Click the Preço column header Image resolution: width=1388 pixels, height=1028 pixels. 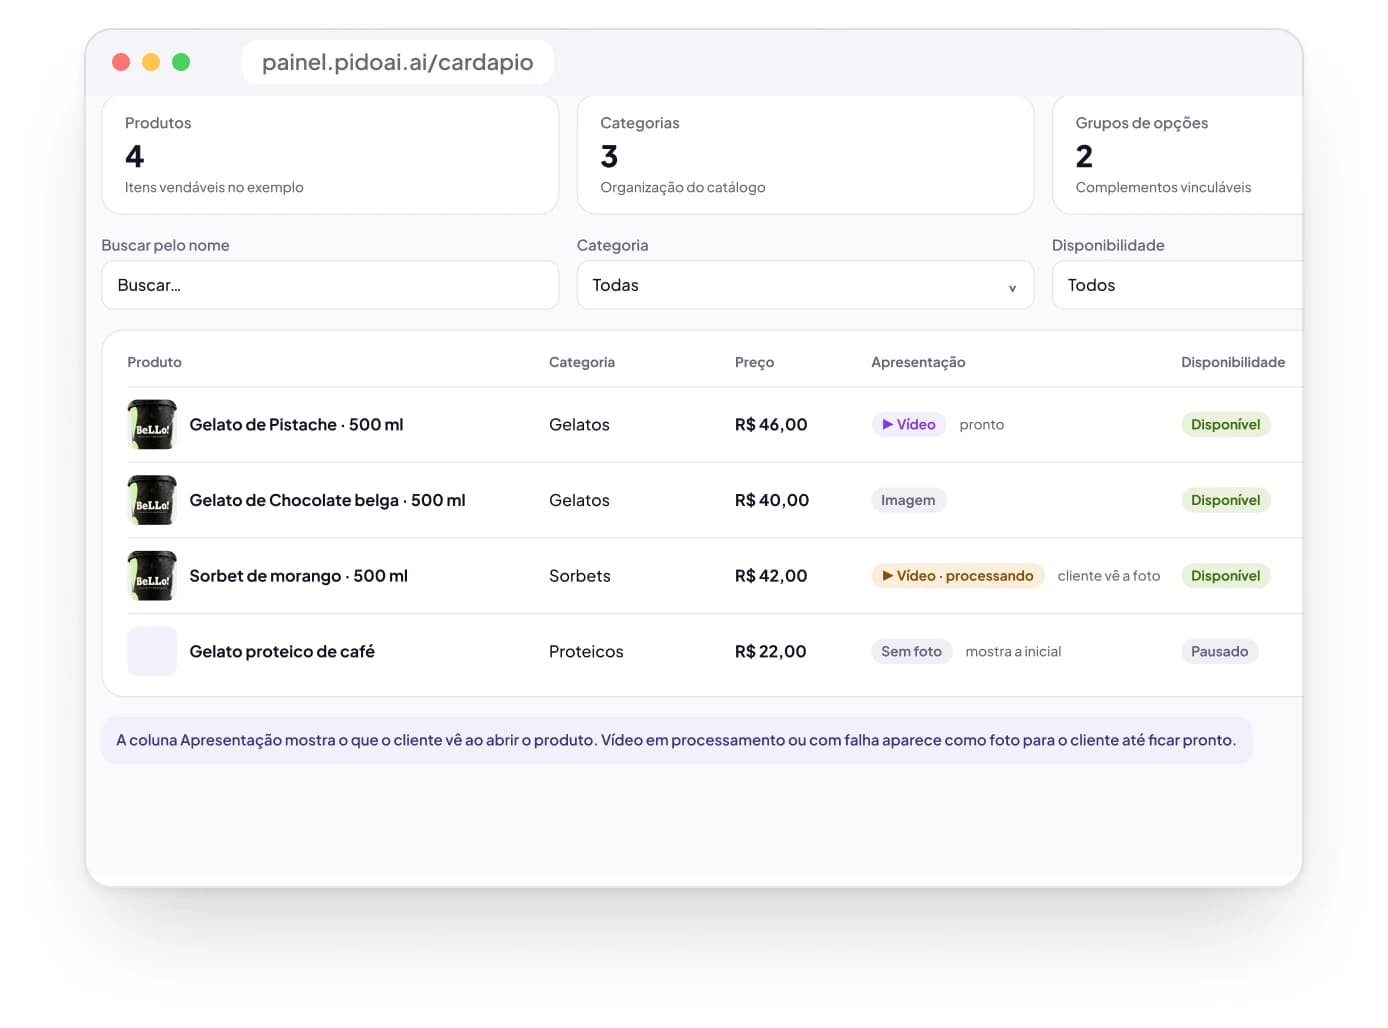tap(754, 362)
